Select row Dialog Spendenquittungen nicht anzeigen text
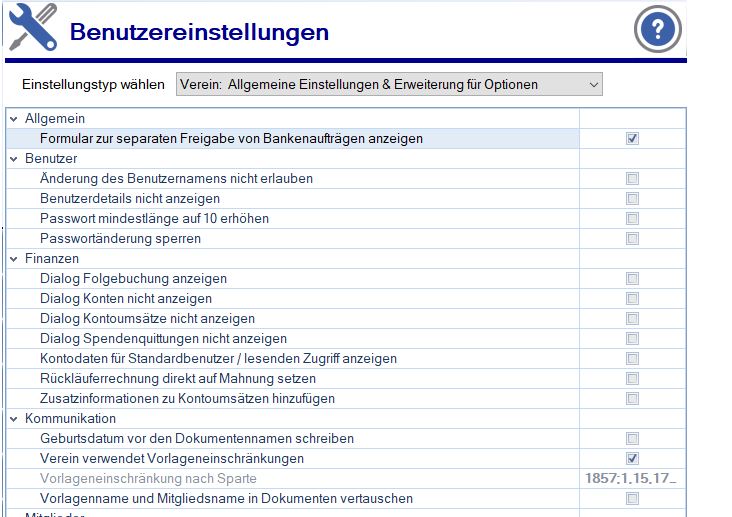 click(x=163, y=339)
